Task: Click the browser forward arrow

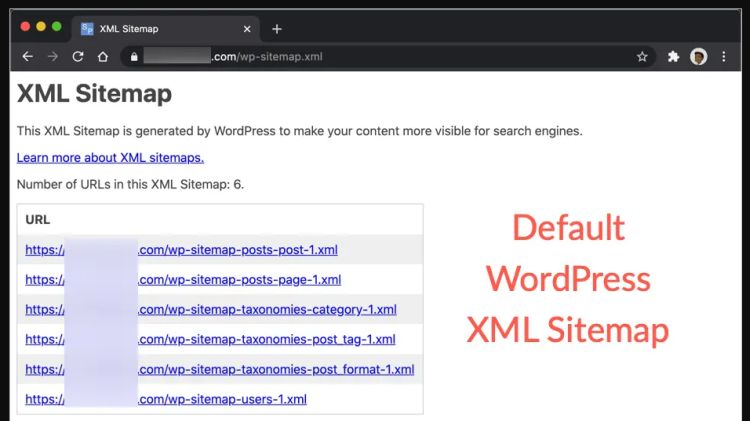Action: (53, 56)
